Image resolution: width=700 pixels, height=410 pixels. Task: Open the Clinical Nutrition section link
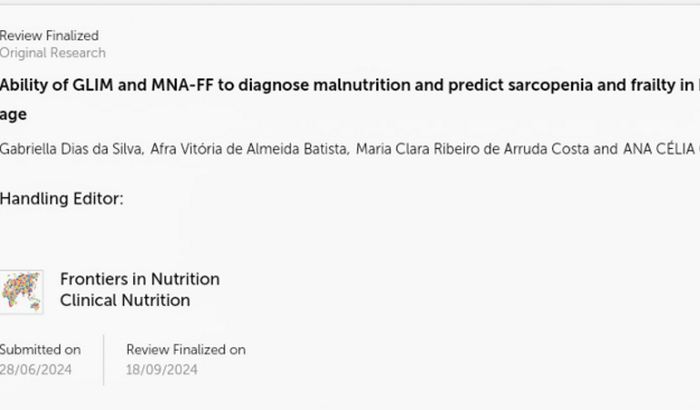click(125, 300)
